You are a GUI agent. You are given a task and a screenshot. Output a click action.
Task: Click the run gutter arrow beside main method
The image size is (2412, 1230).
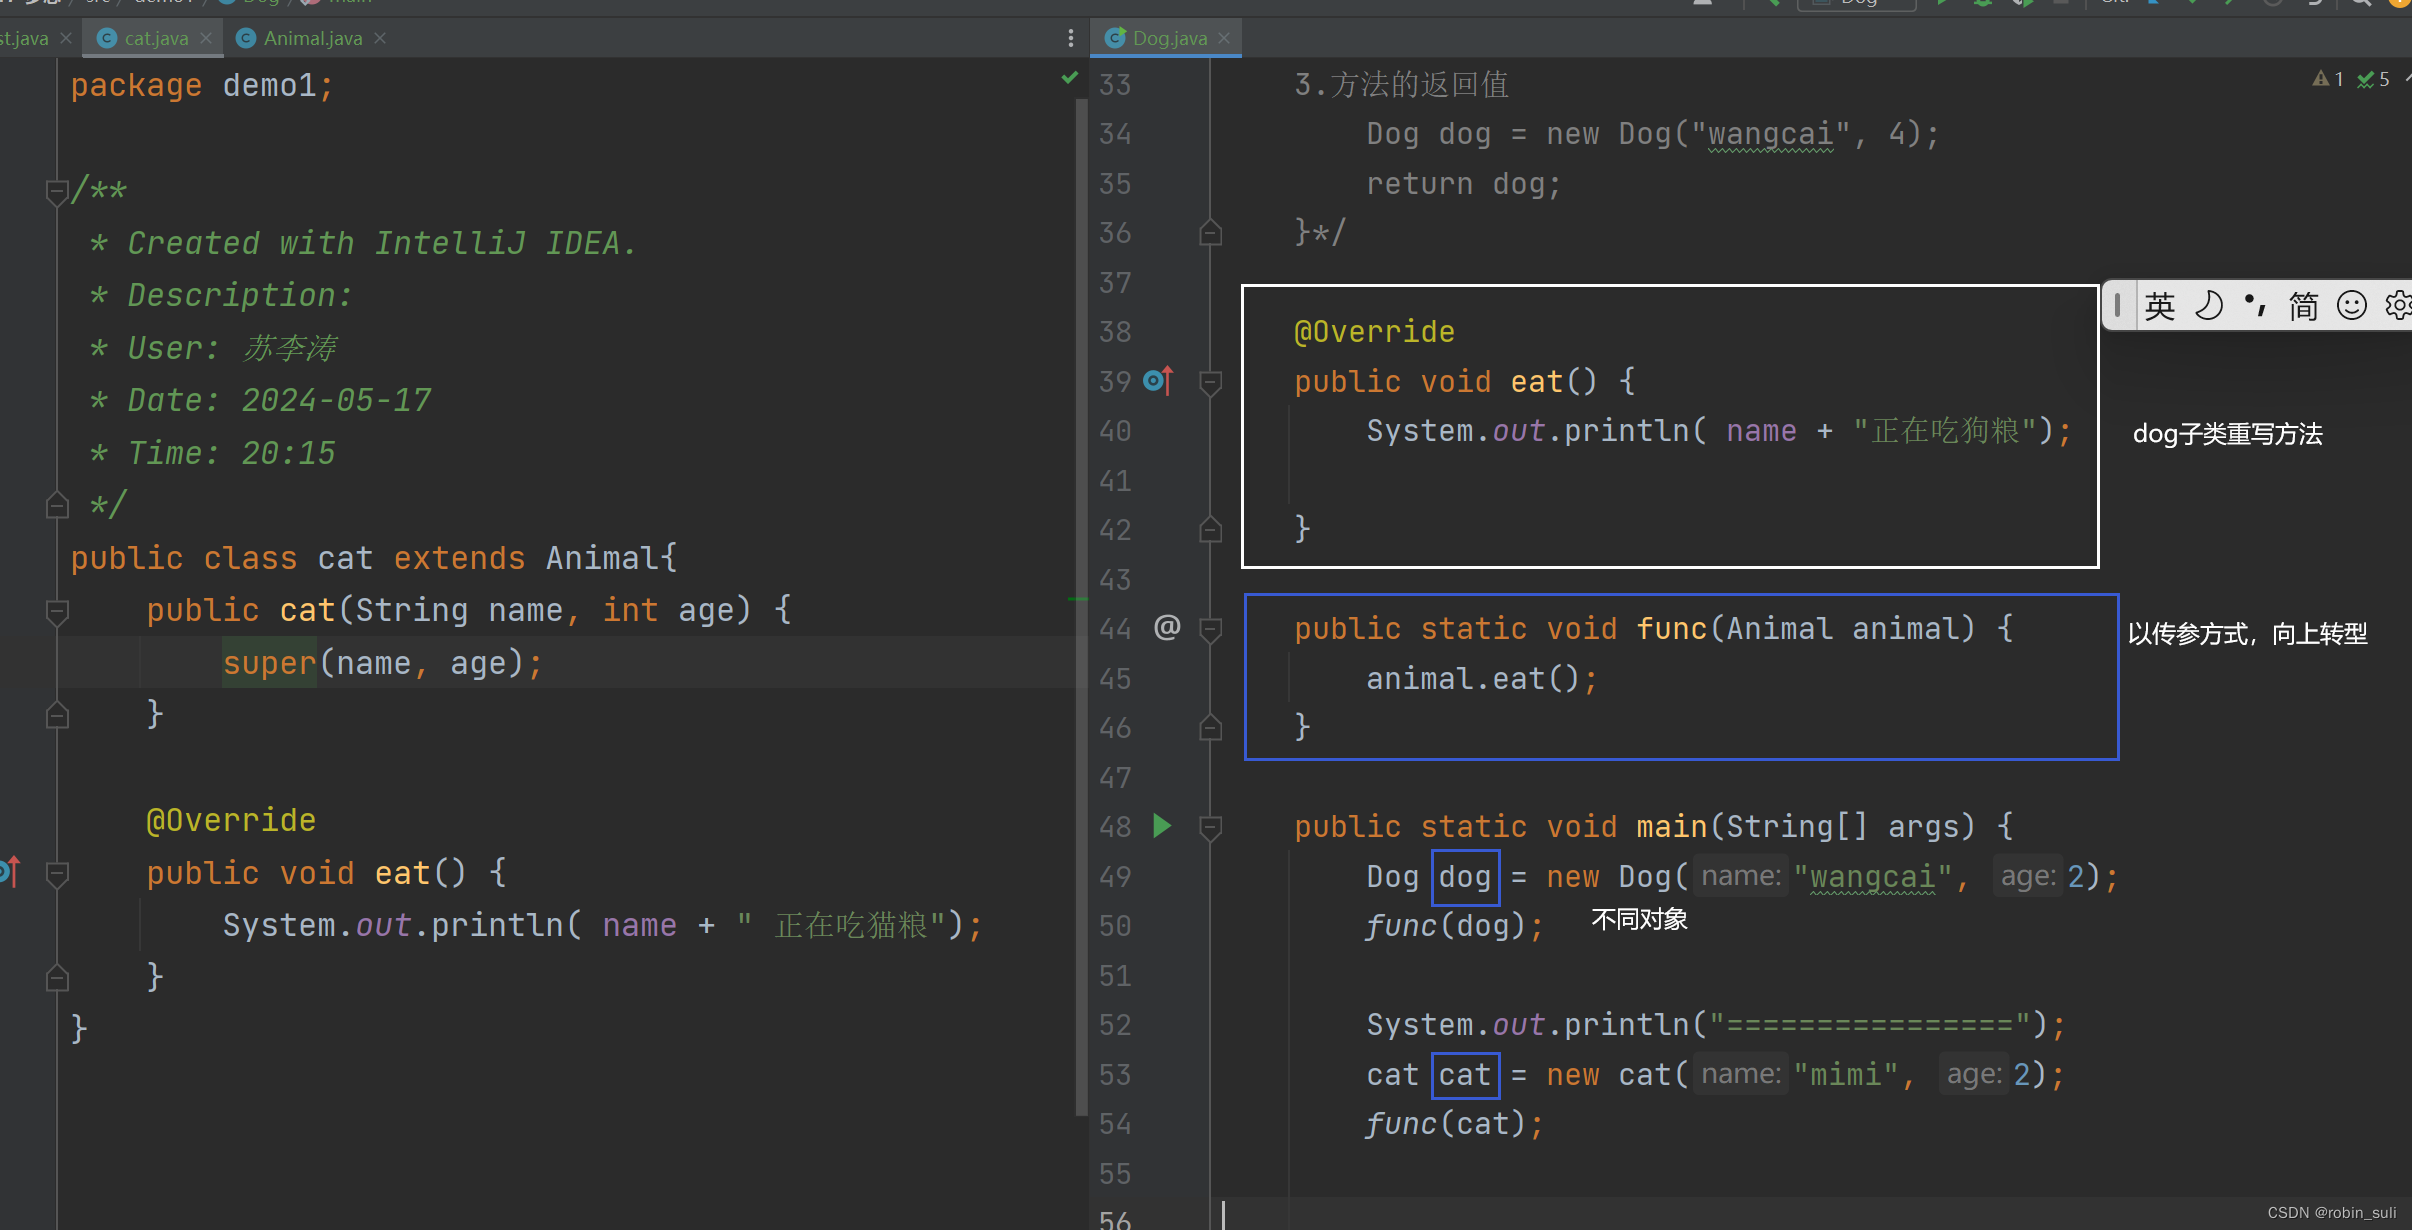pos(1162,826)
